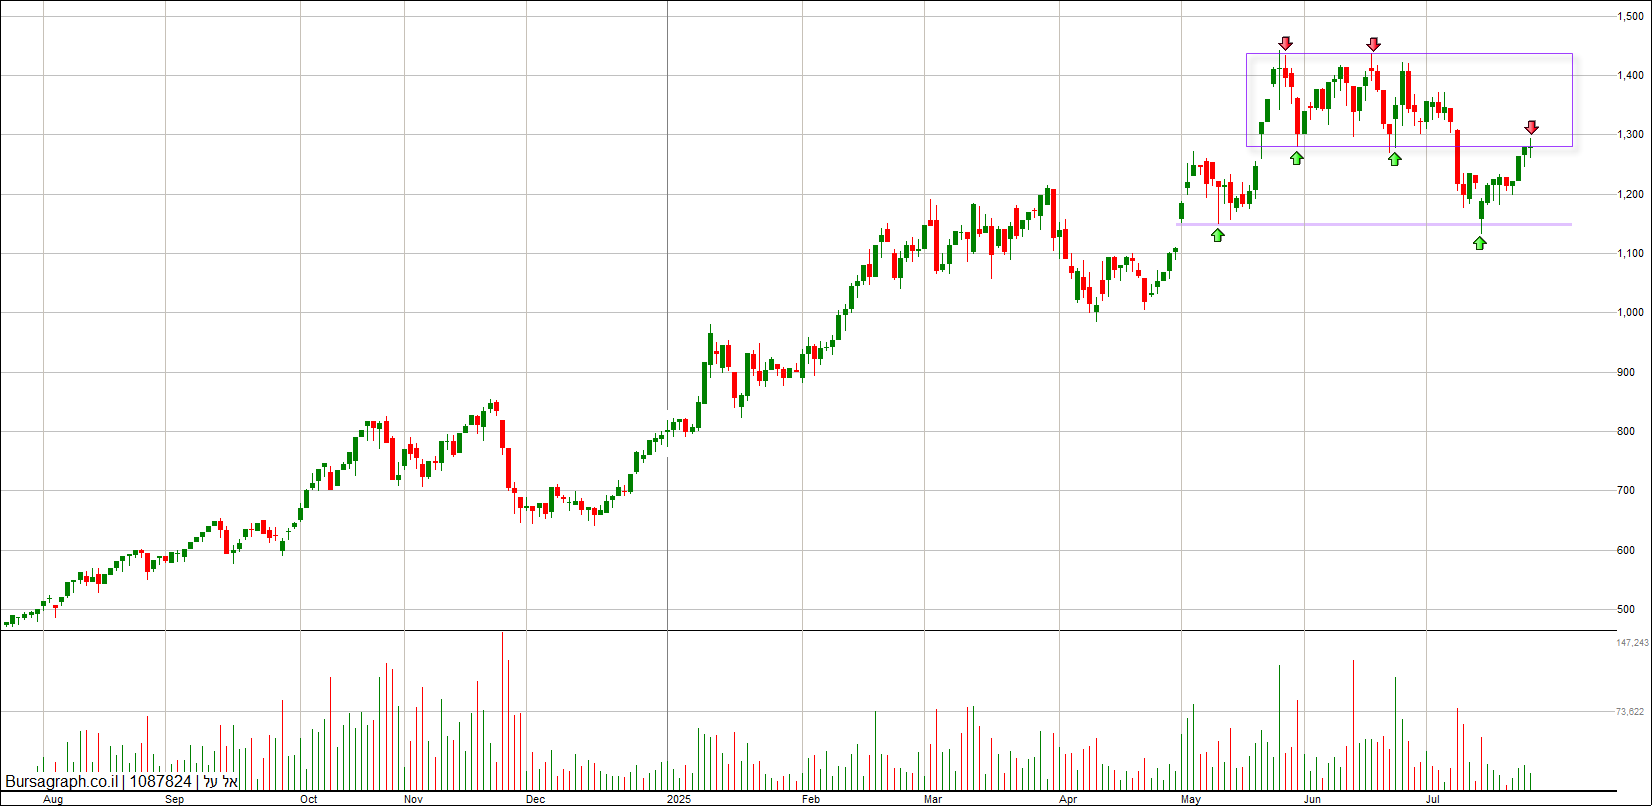Select the Apr label on the time axis
Viewport: 1652px width, 806px height.
coord(1068,800)
